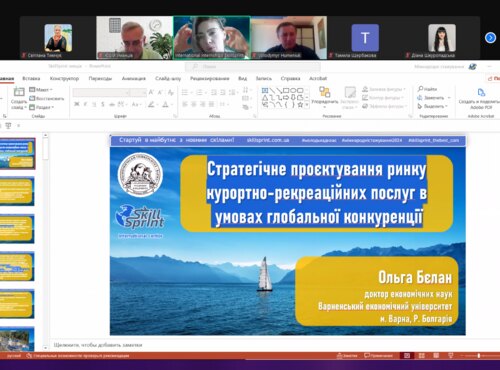Click the Arrange (Упорядочить) icon
Image resolution: width=500 pixels, height=370 pixels.
(x=324, y=92)
